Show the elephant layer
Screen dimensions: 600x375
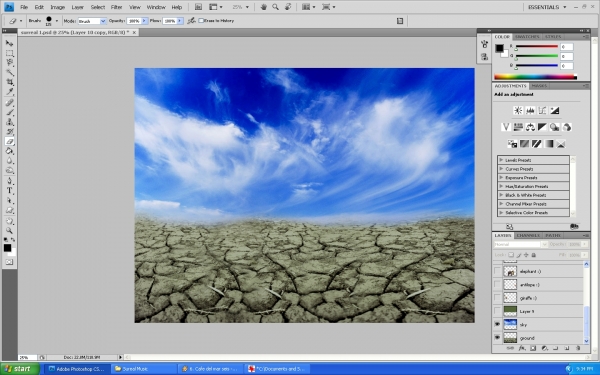497,271
